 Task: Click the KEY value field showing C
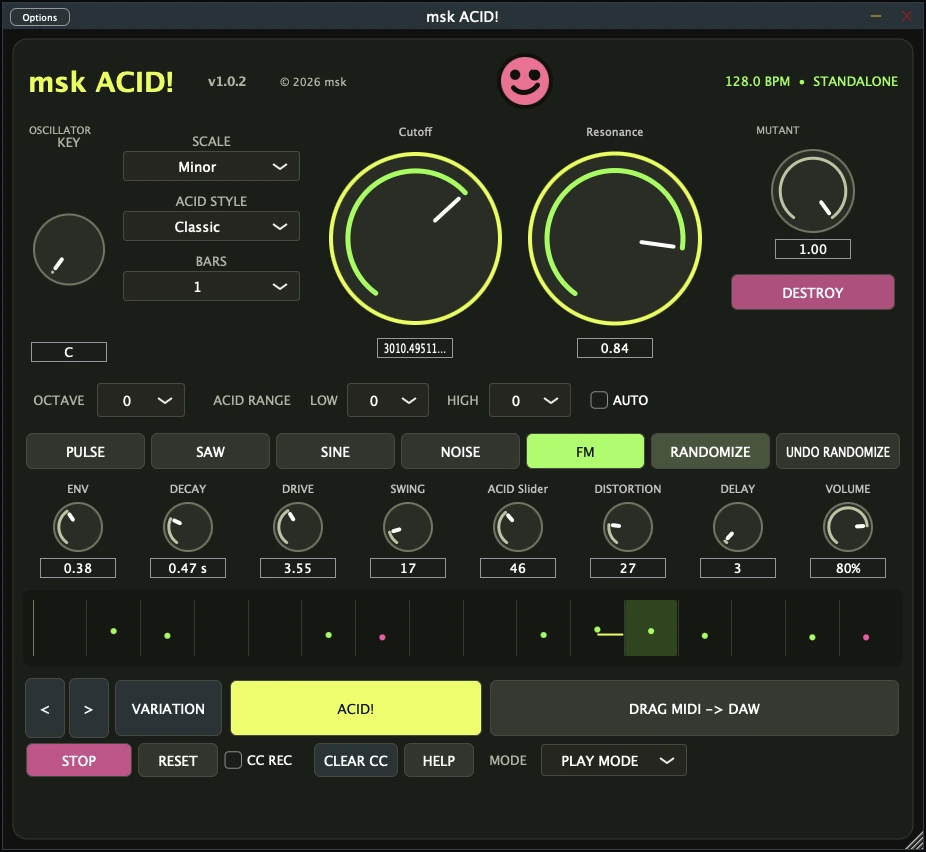click(69, 352)
